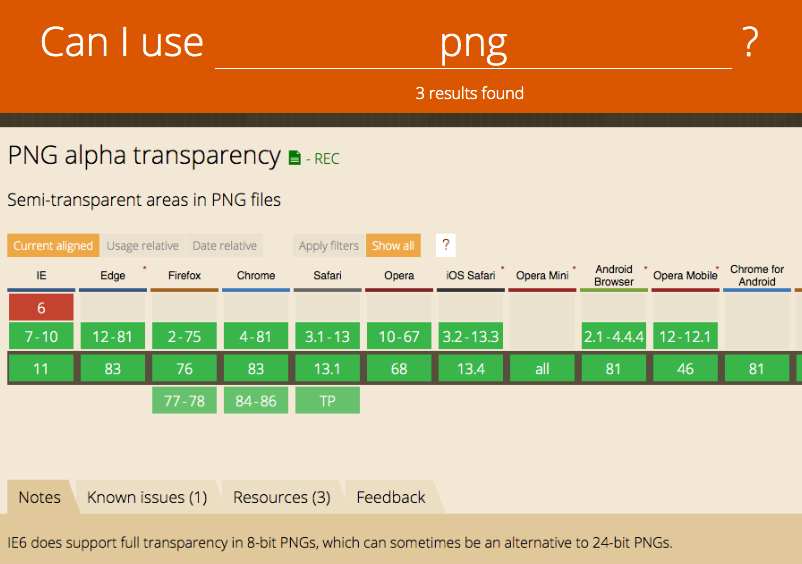Select the iOS Safari 3.2-13.3 cell
Viewport: 802px width, 564px height.
tap(471, 336)
